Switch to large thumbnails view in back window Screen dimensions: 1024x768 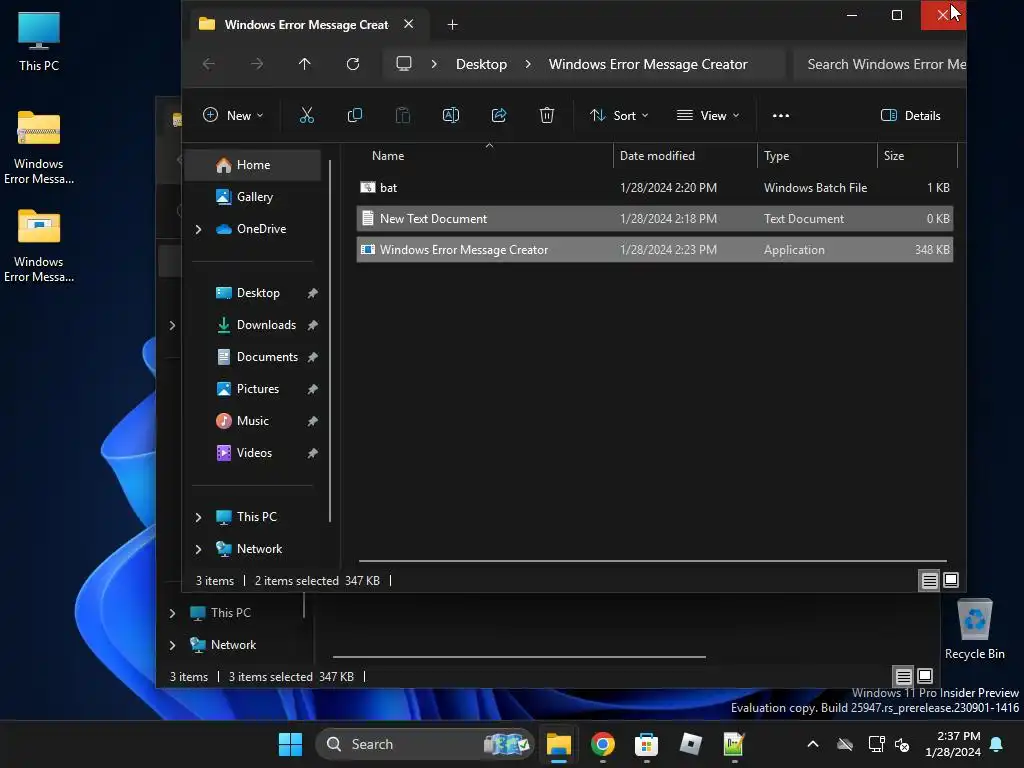[925, 676]
